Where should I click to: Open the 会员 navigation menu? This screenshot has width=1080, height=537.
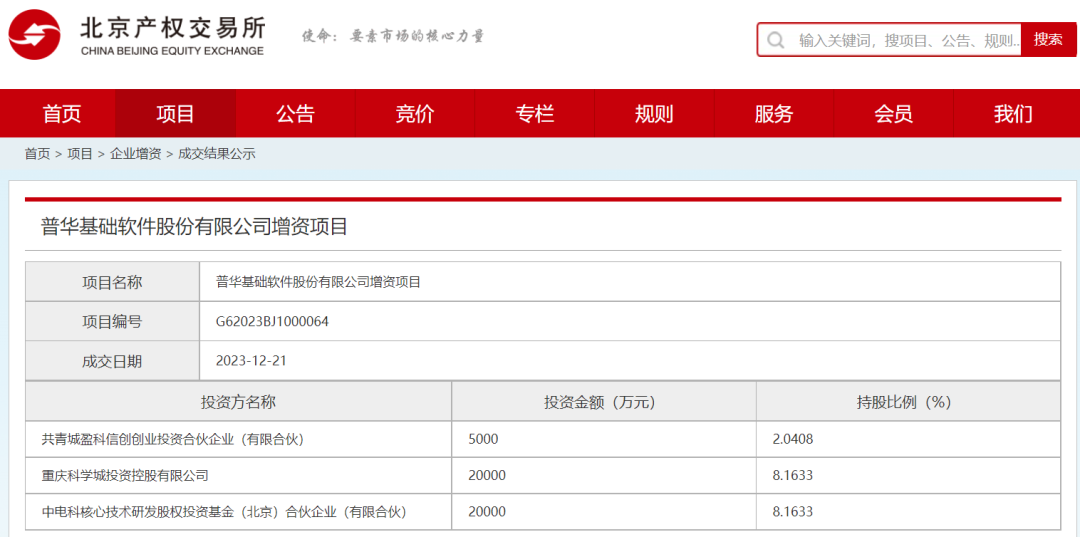[894, 114]
